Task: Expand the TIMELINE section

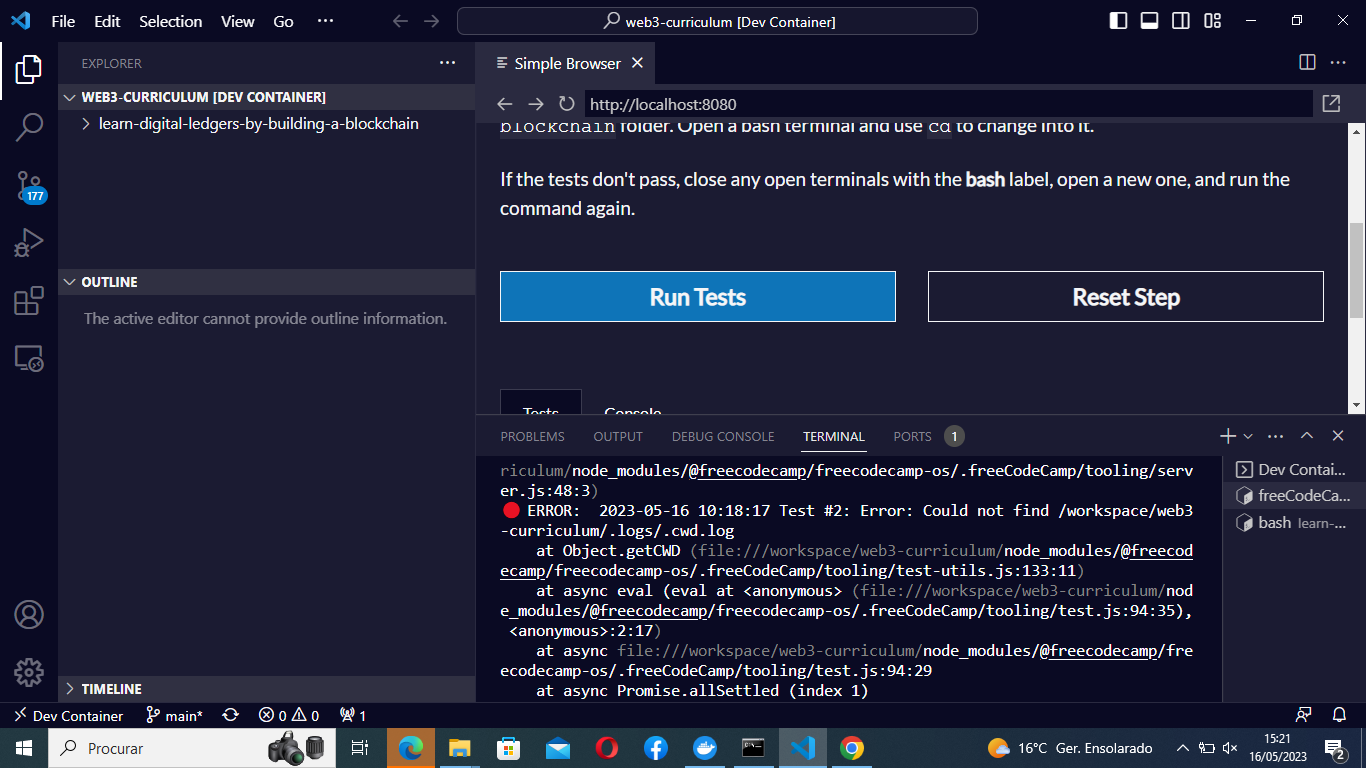Action: click(69, 688)
